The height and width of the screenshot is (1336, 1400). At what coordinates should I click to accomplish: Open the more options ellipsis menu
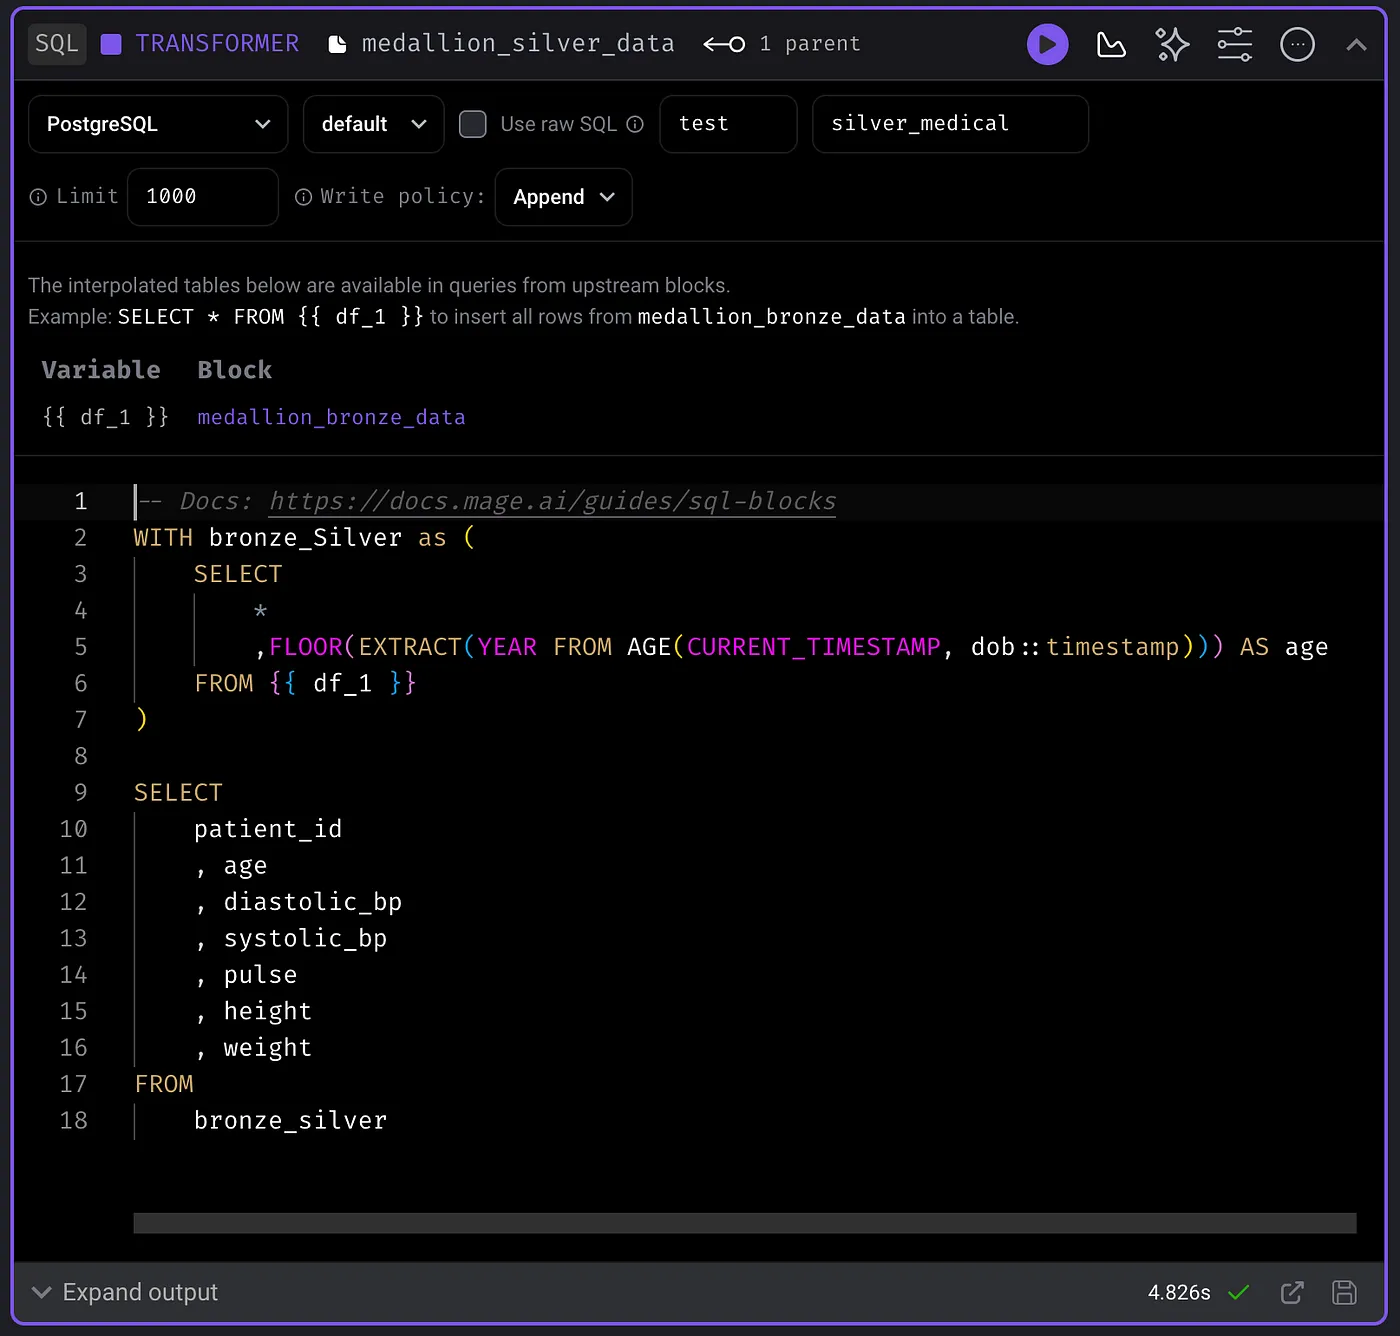coord(1297,44)
